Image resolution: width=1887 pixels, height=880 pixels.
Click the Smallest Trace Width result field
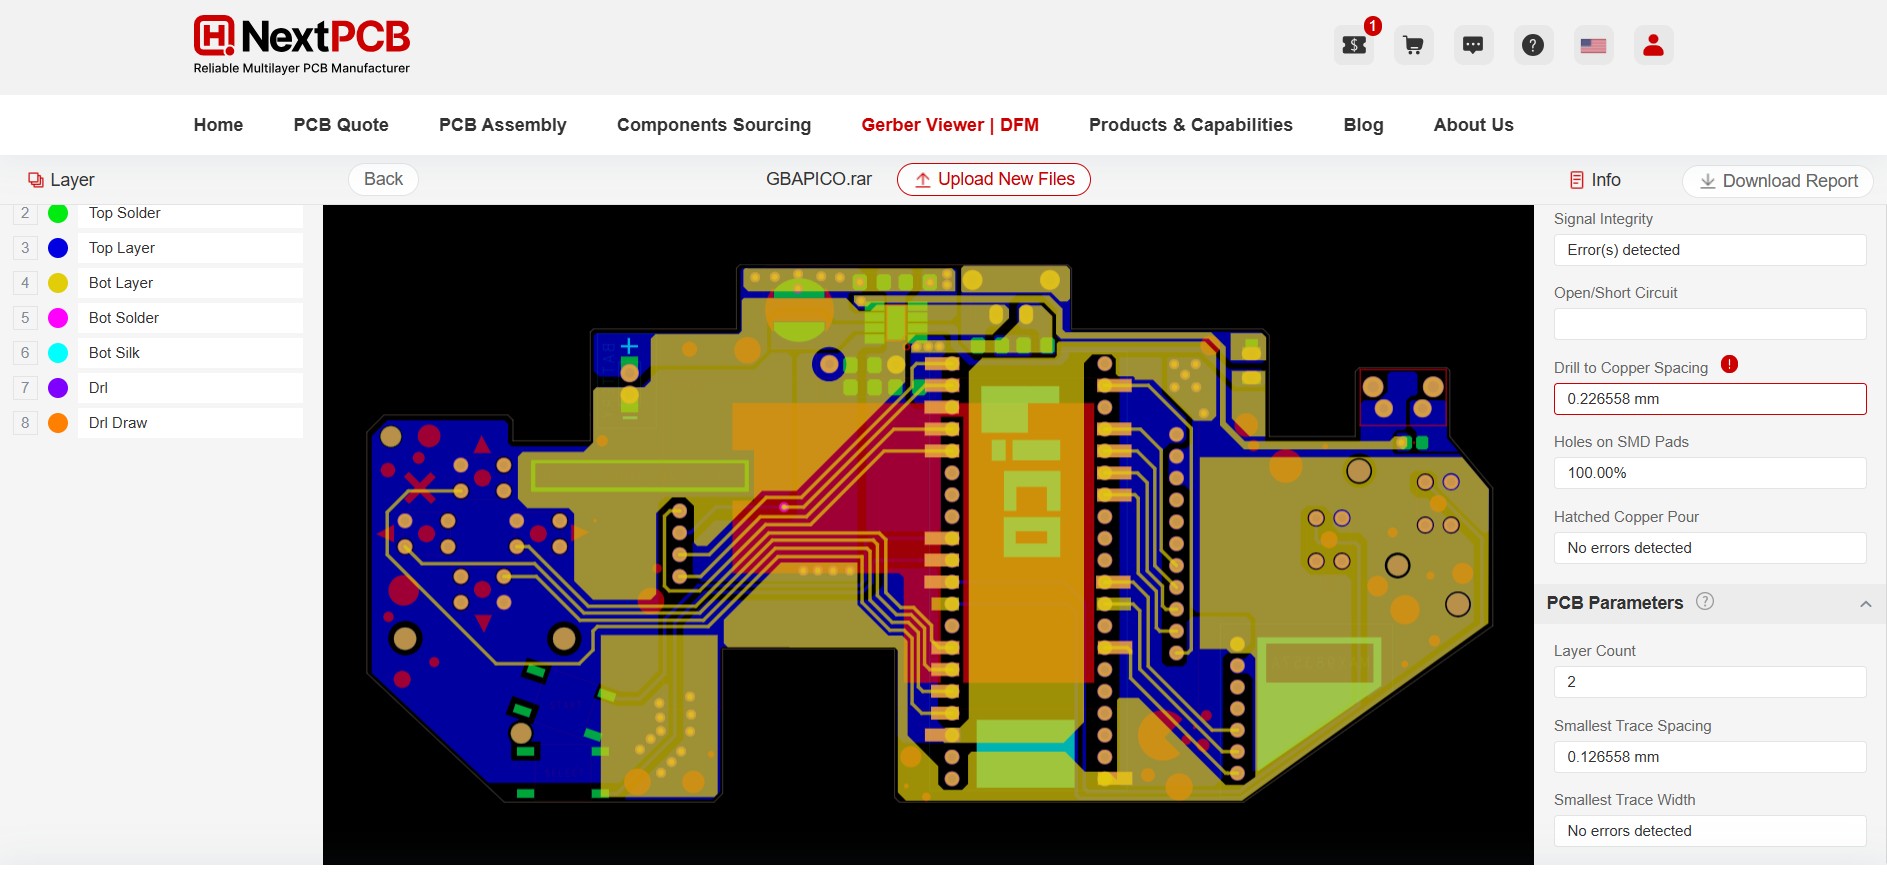[1710, 831]
